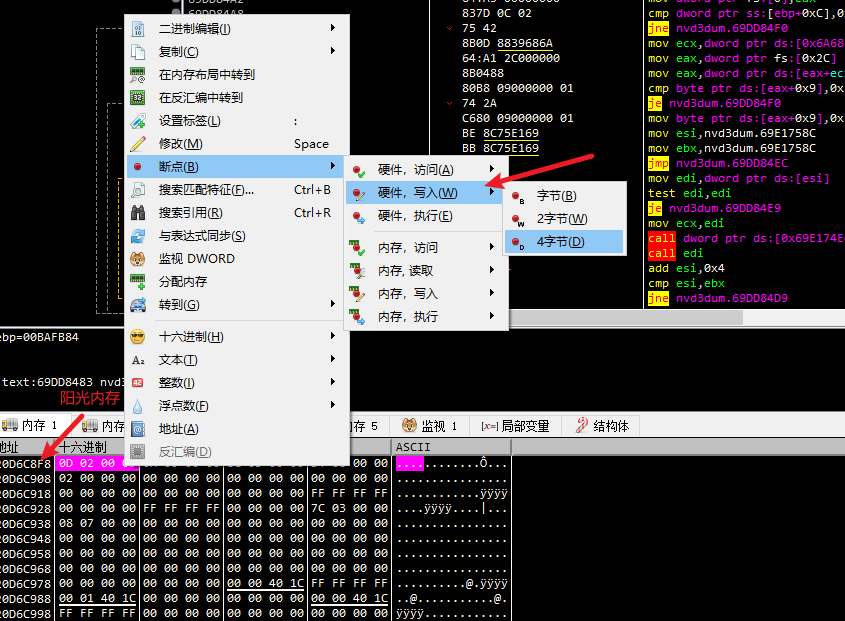This screenshot has width=845, height=621.
Task: Click the 监视 DWORD watch icon
Action: [x=138, y=259]
